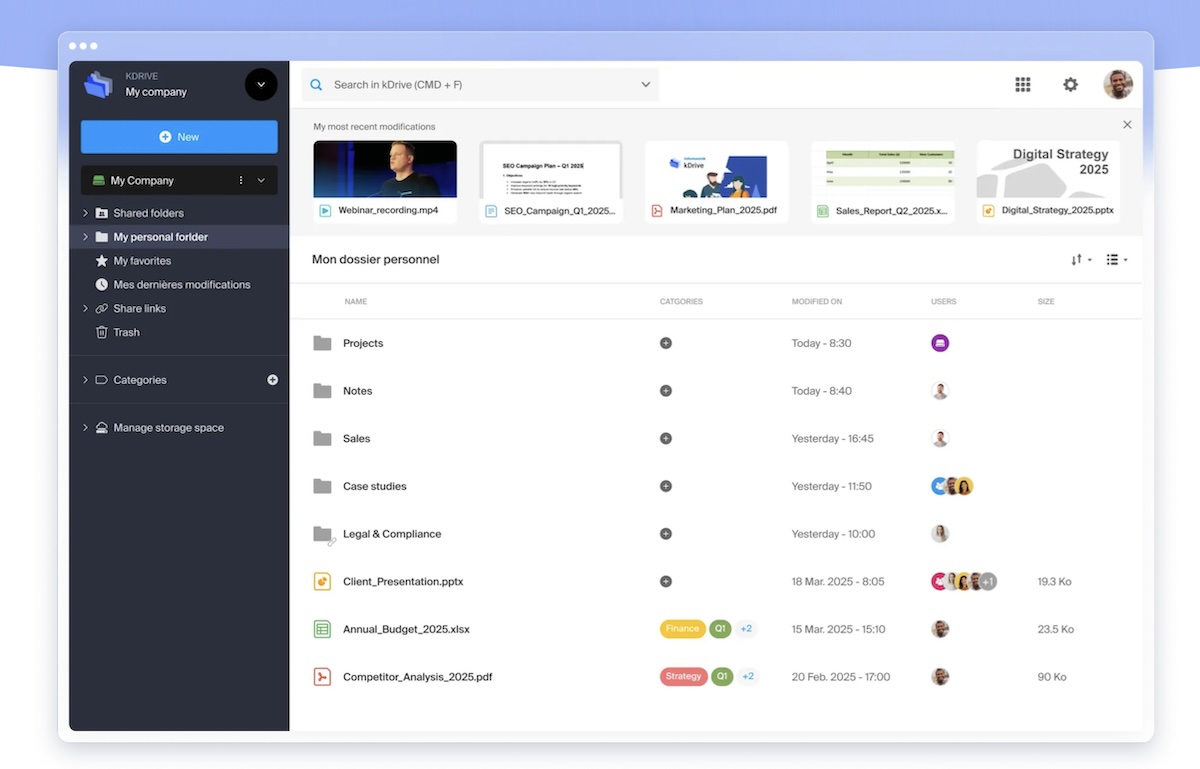Viewport: 1200px width, 769px height.
Task: Open Webinar_recording.mp4 thumbnail
Action: [x=385, y=169]
